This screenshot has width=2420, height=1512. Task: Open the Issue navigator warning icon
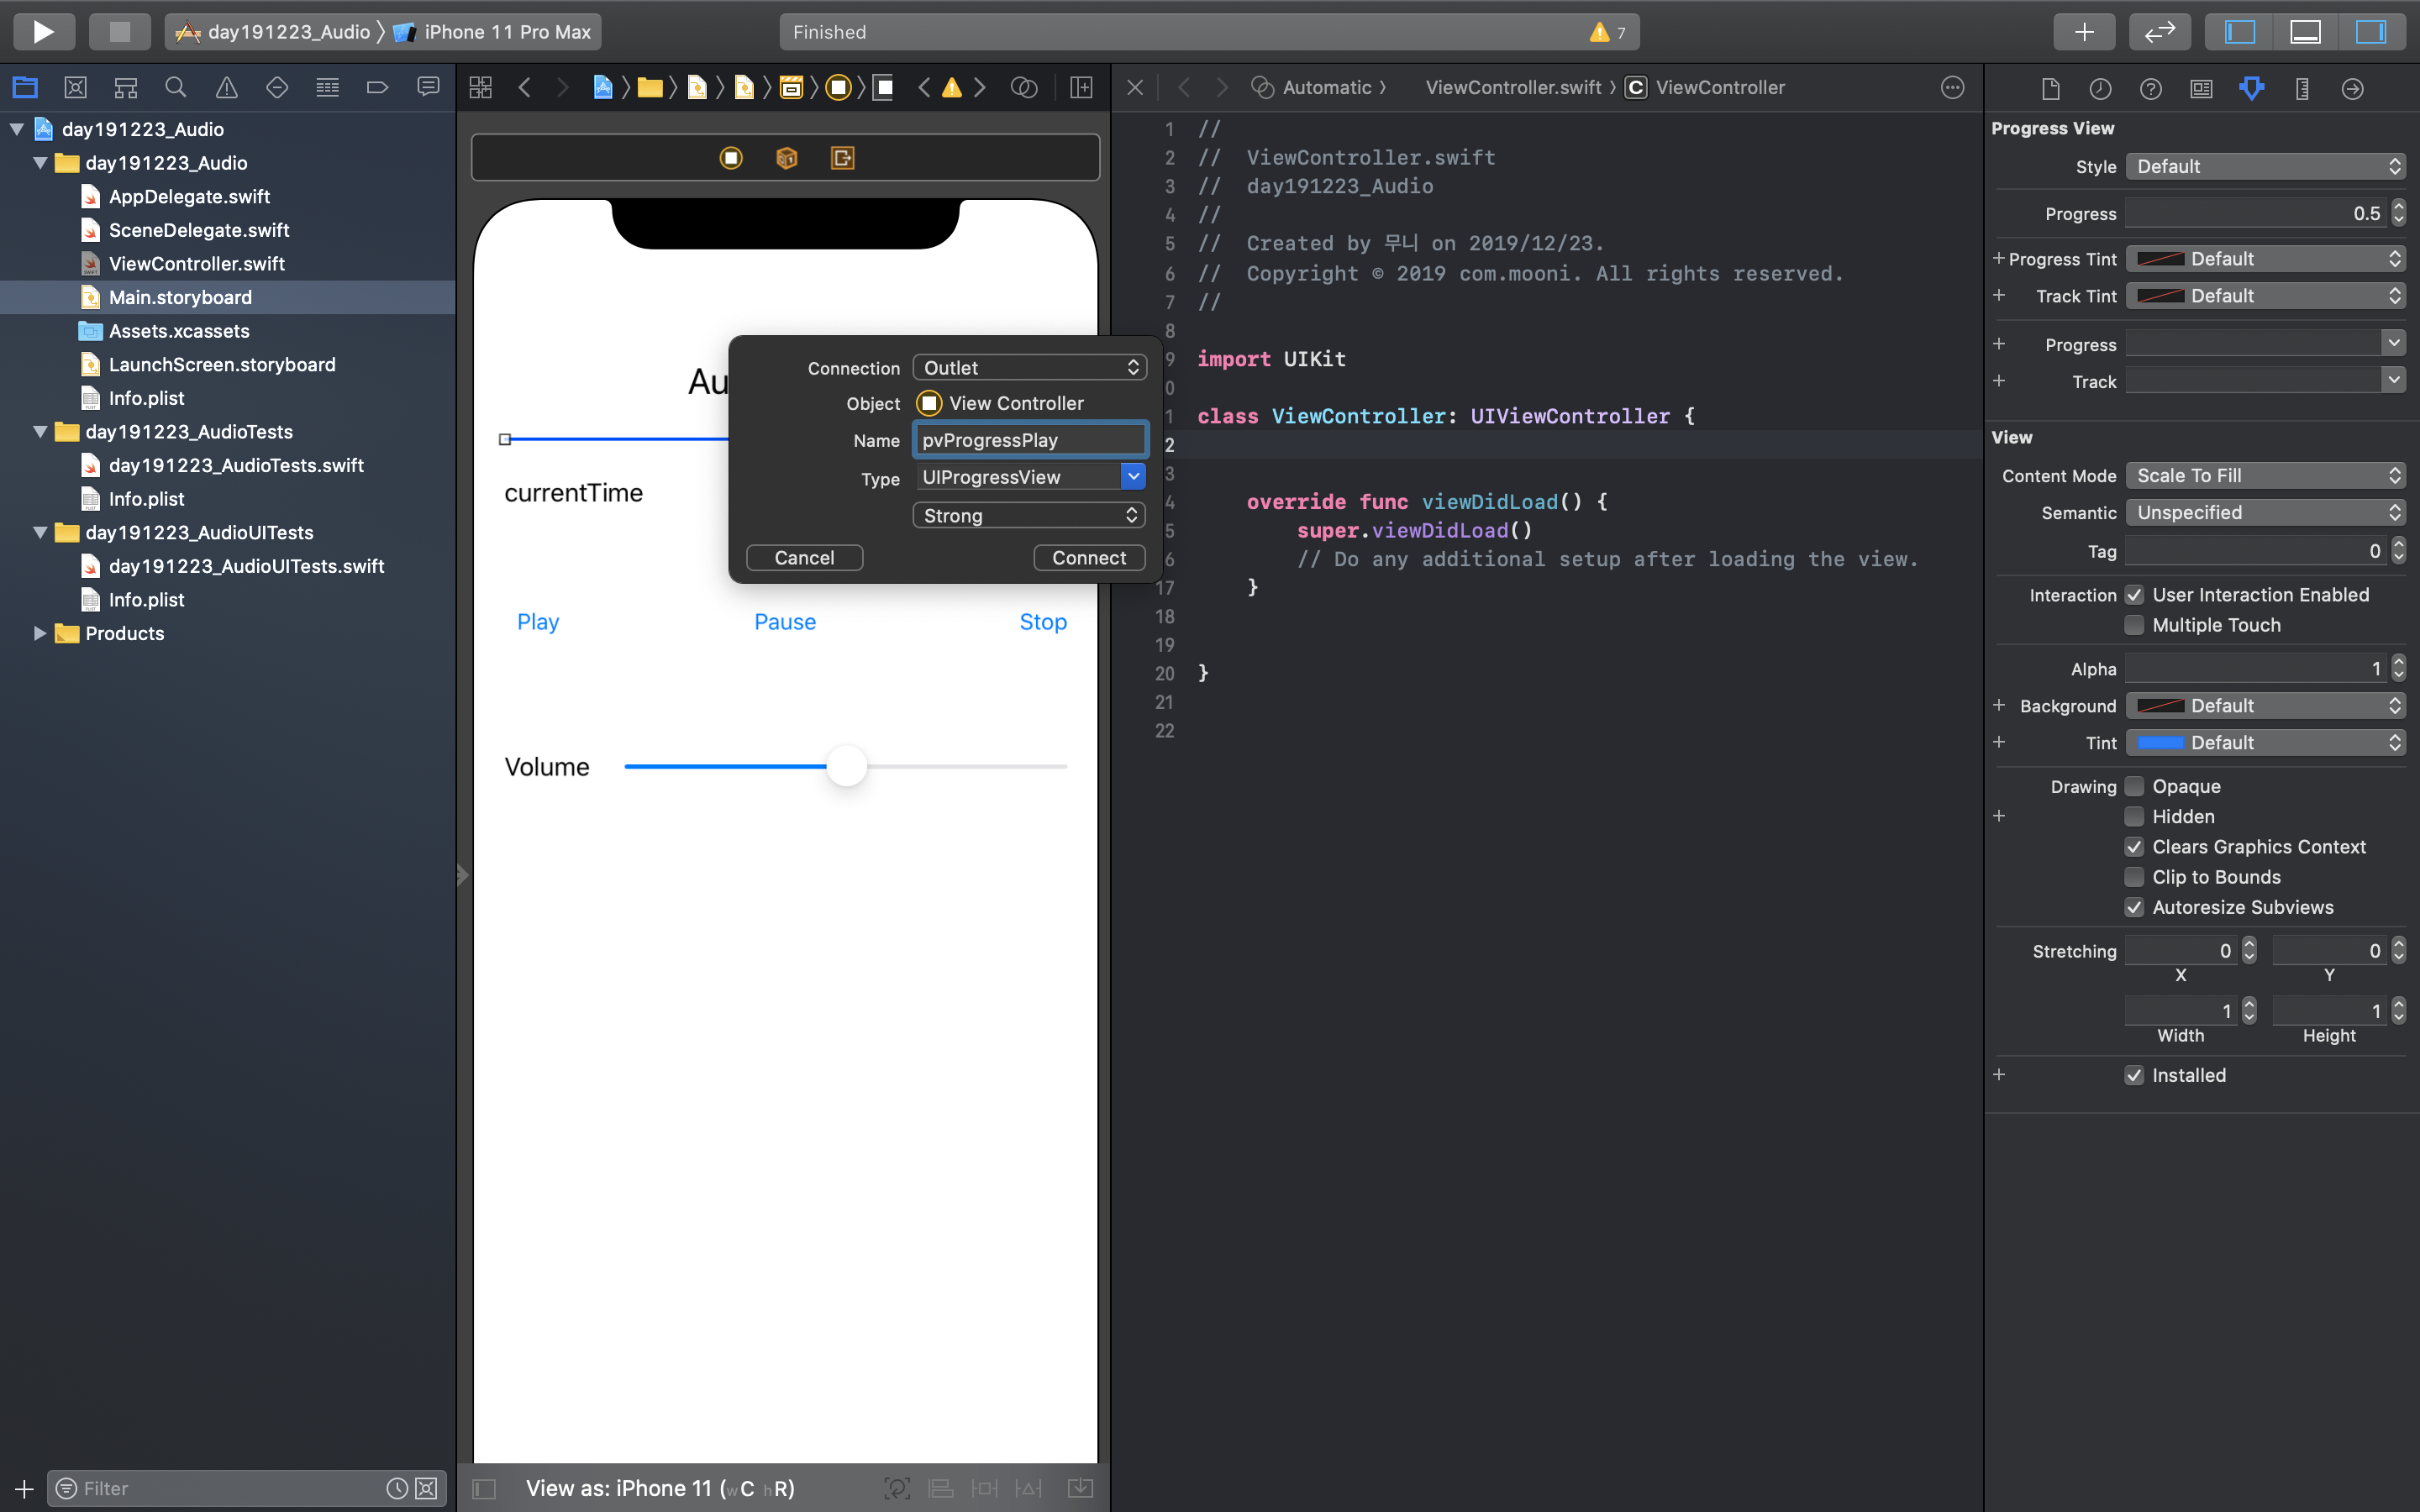226,88
